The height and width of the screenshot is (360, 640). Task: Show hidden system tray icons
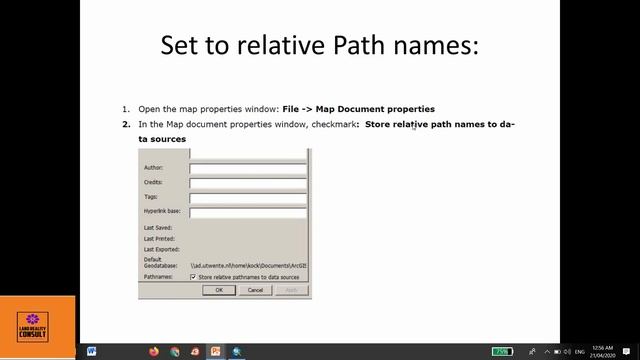547,351
